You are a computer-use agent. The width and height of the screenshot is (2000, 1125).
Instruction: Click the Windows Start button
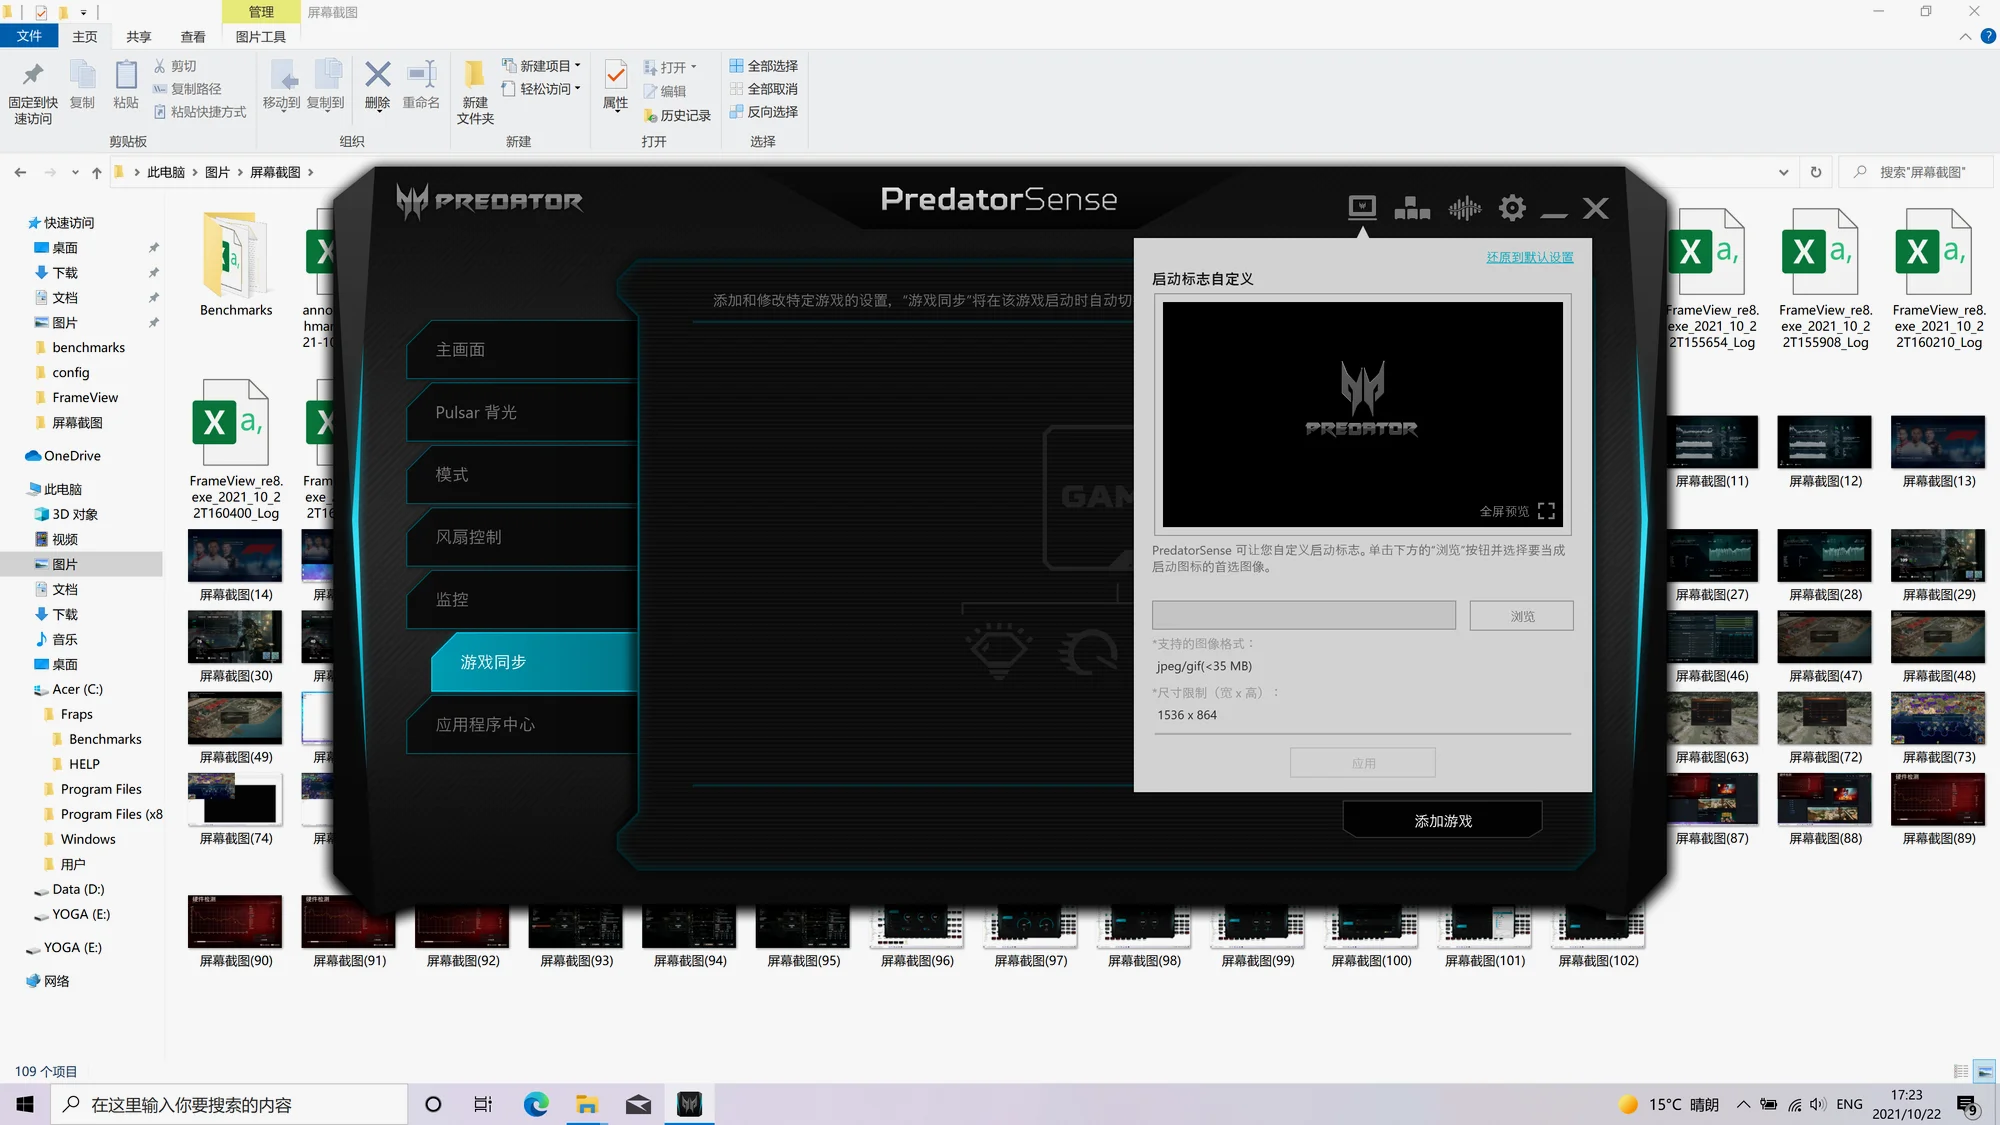[25, 1104]
